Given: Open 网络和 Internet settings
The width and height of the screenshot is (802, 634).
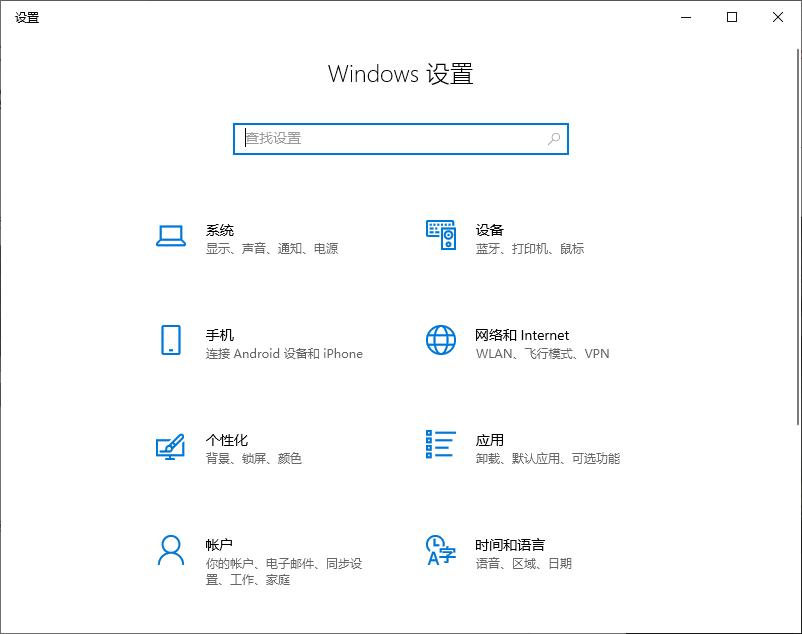Looking at the screenshot, I should tap(522, 335).
